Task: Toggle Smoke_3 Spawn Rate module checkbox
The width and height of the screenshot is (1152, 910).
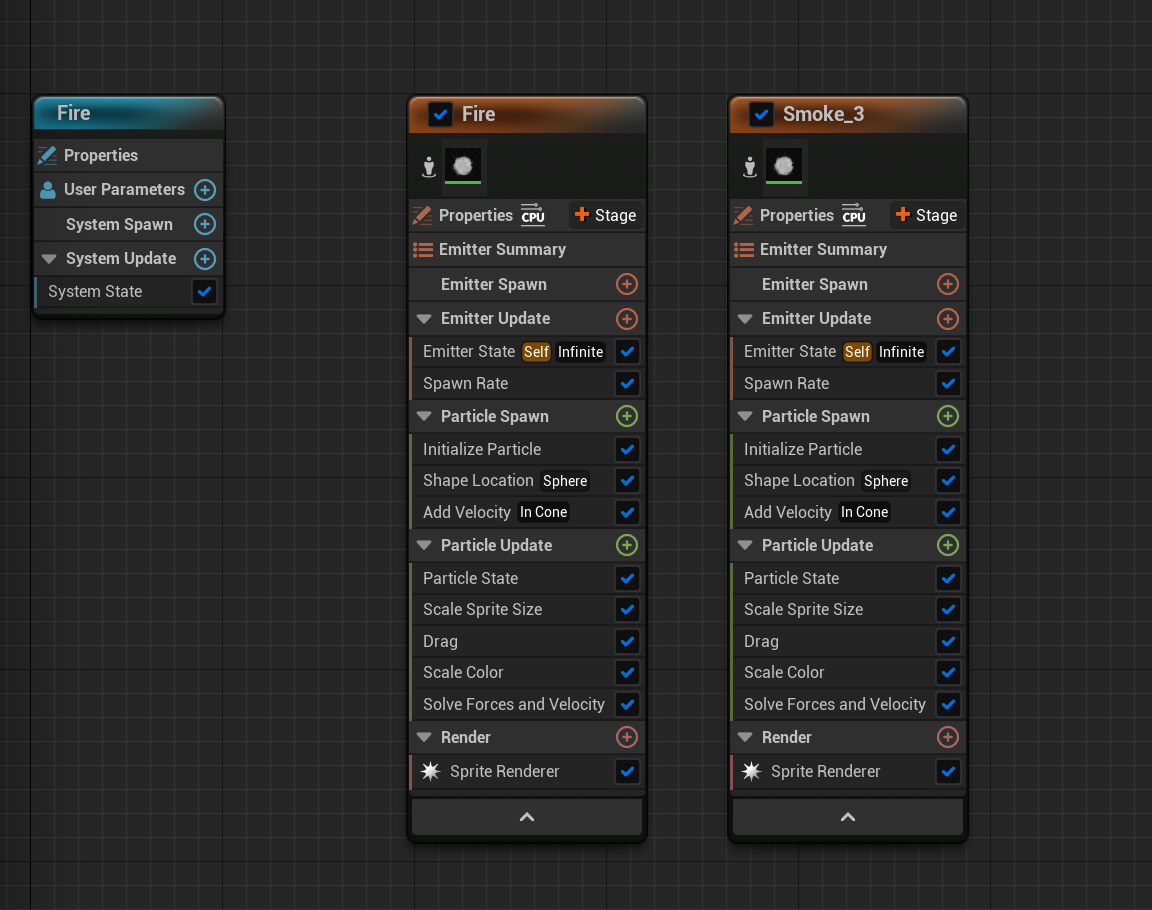Action: (x=948, y=383)
